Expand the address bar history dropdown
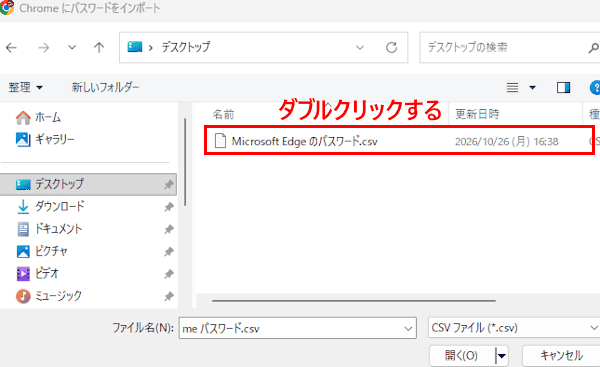This screenshot has height=367, width=600. pyautogui.click(x=360, y=48)
